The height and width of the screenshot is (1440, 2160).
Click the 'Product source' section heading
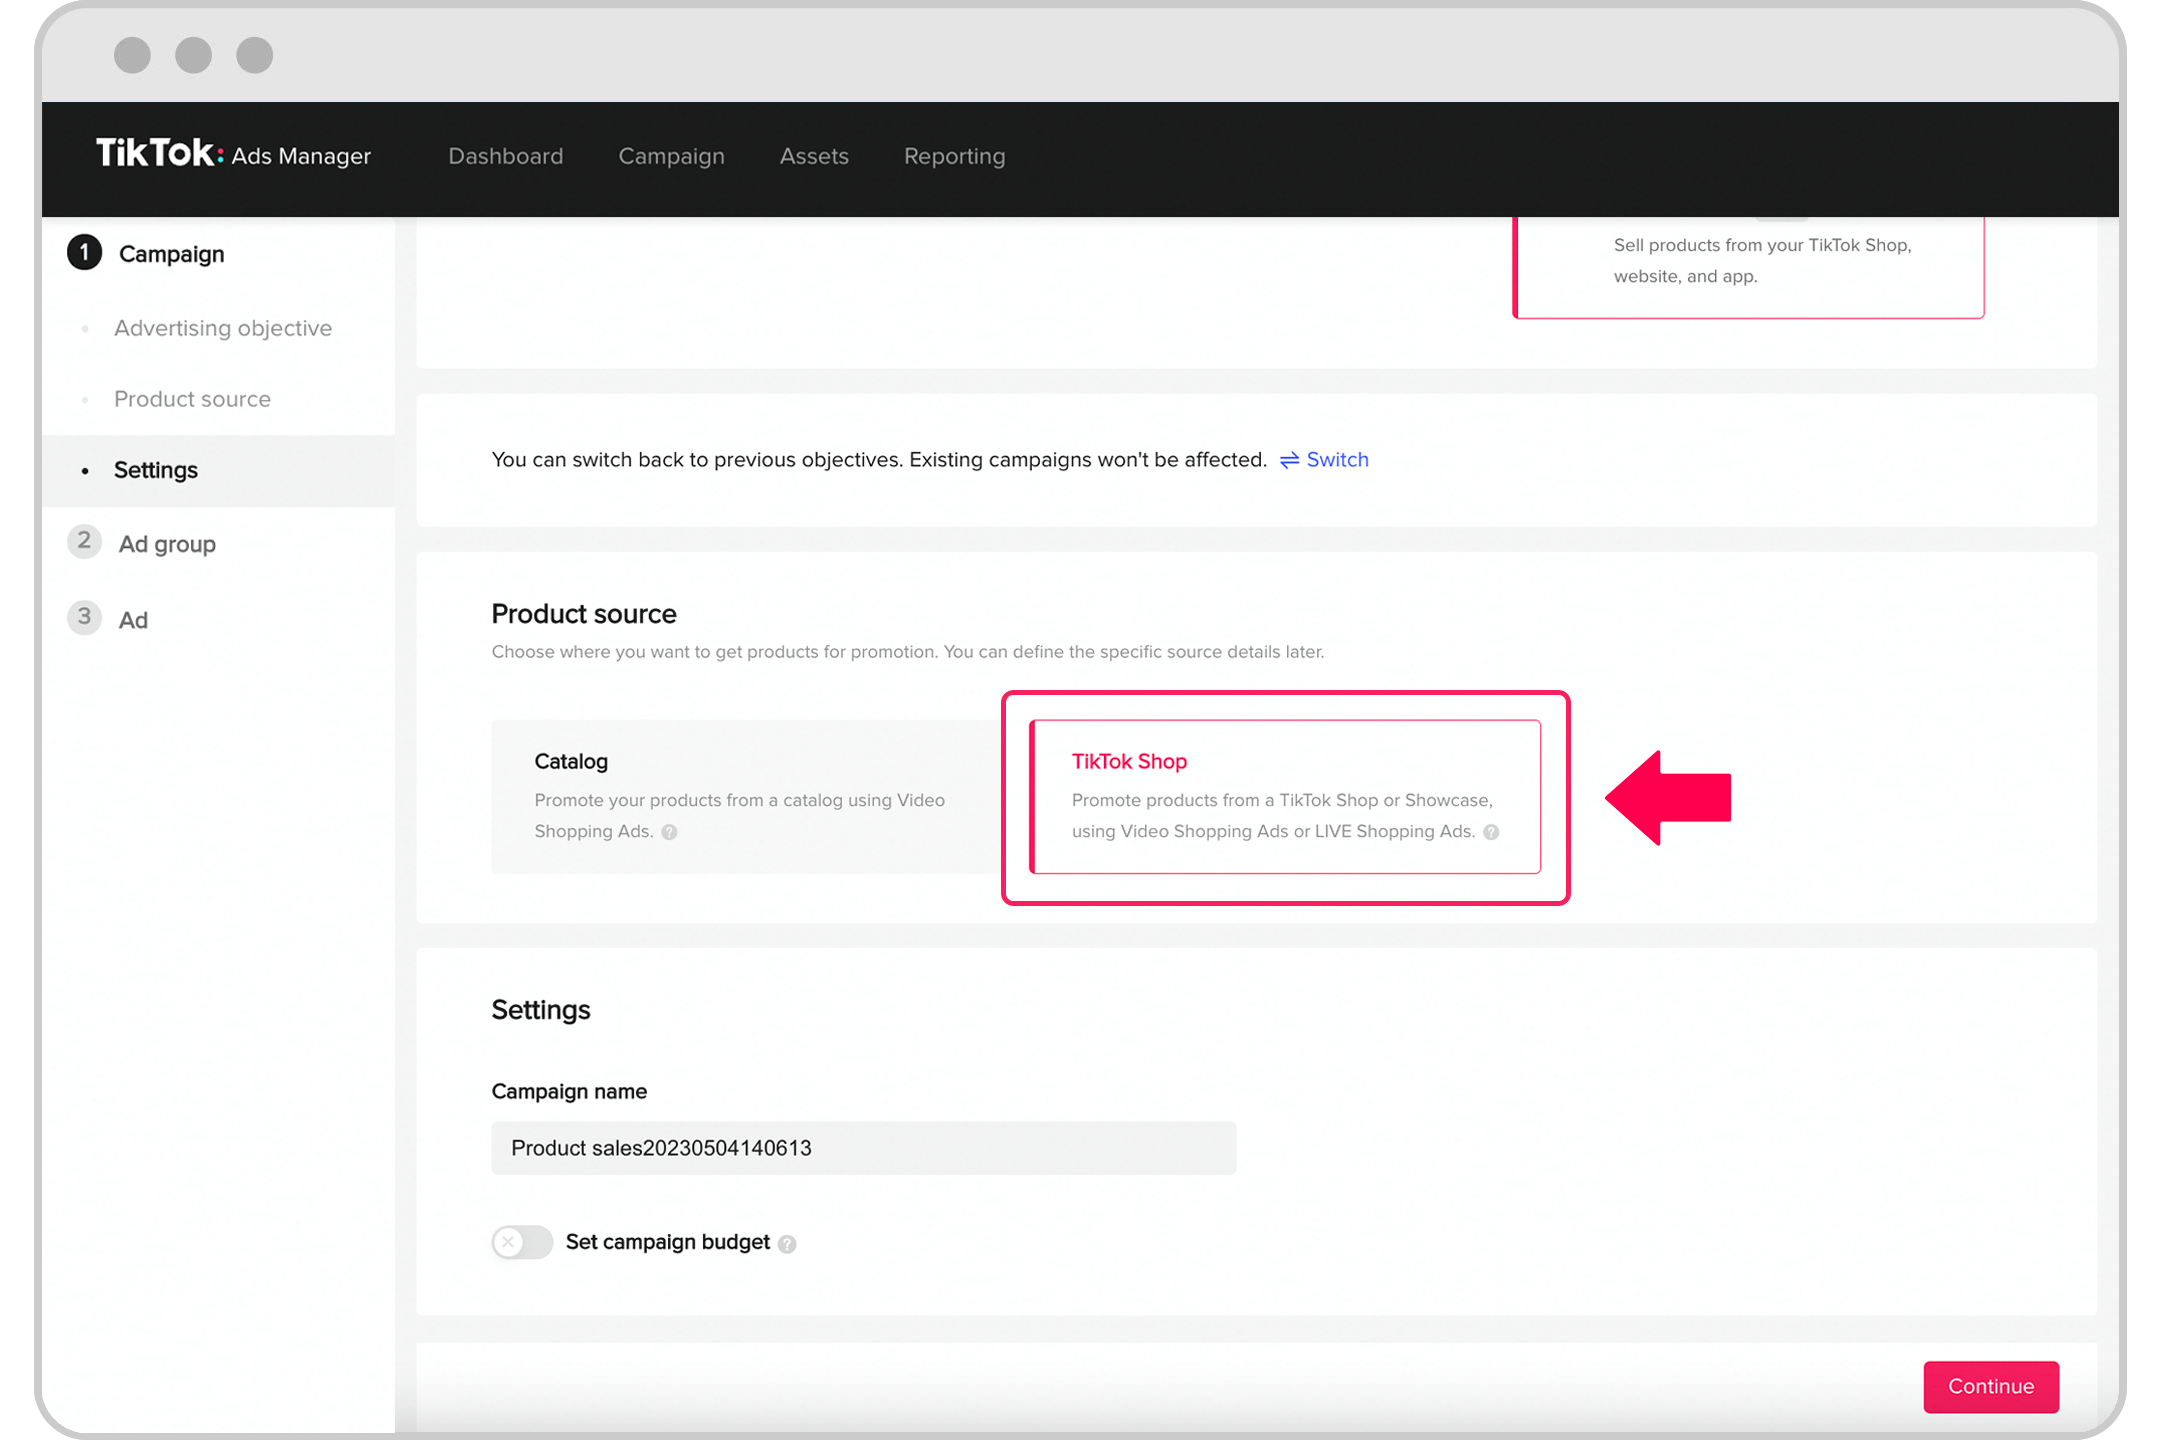point(584,614)
